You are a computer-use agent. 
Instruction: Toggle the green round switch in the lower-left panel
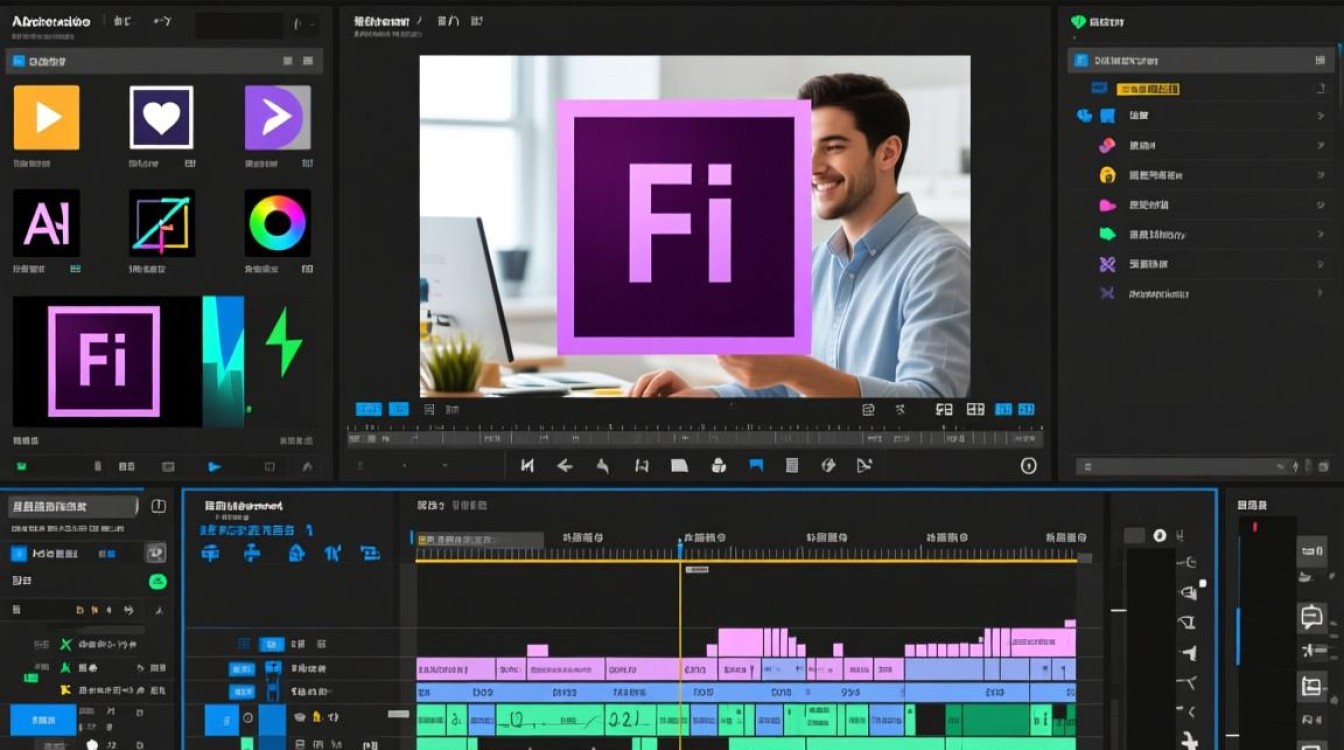point(157,581)
